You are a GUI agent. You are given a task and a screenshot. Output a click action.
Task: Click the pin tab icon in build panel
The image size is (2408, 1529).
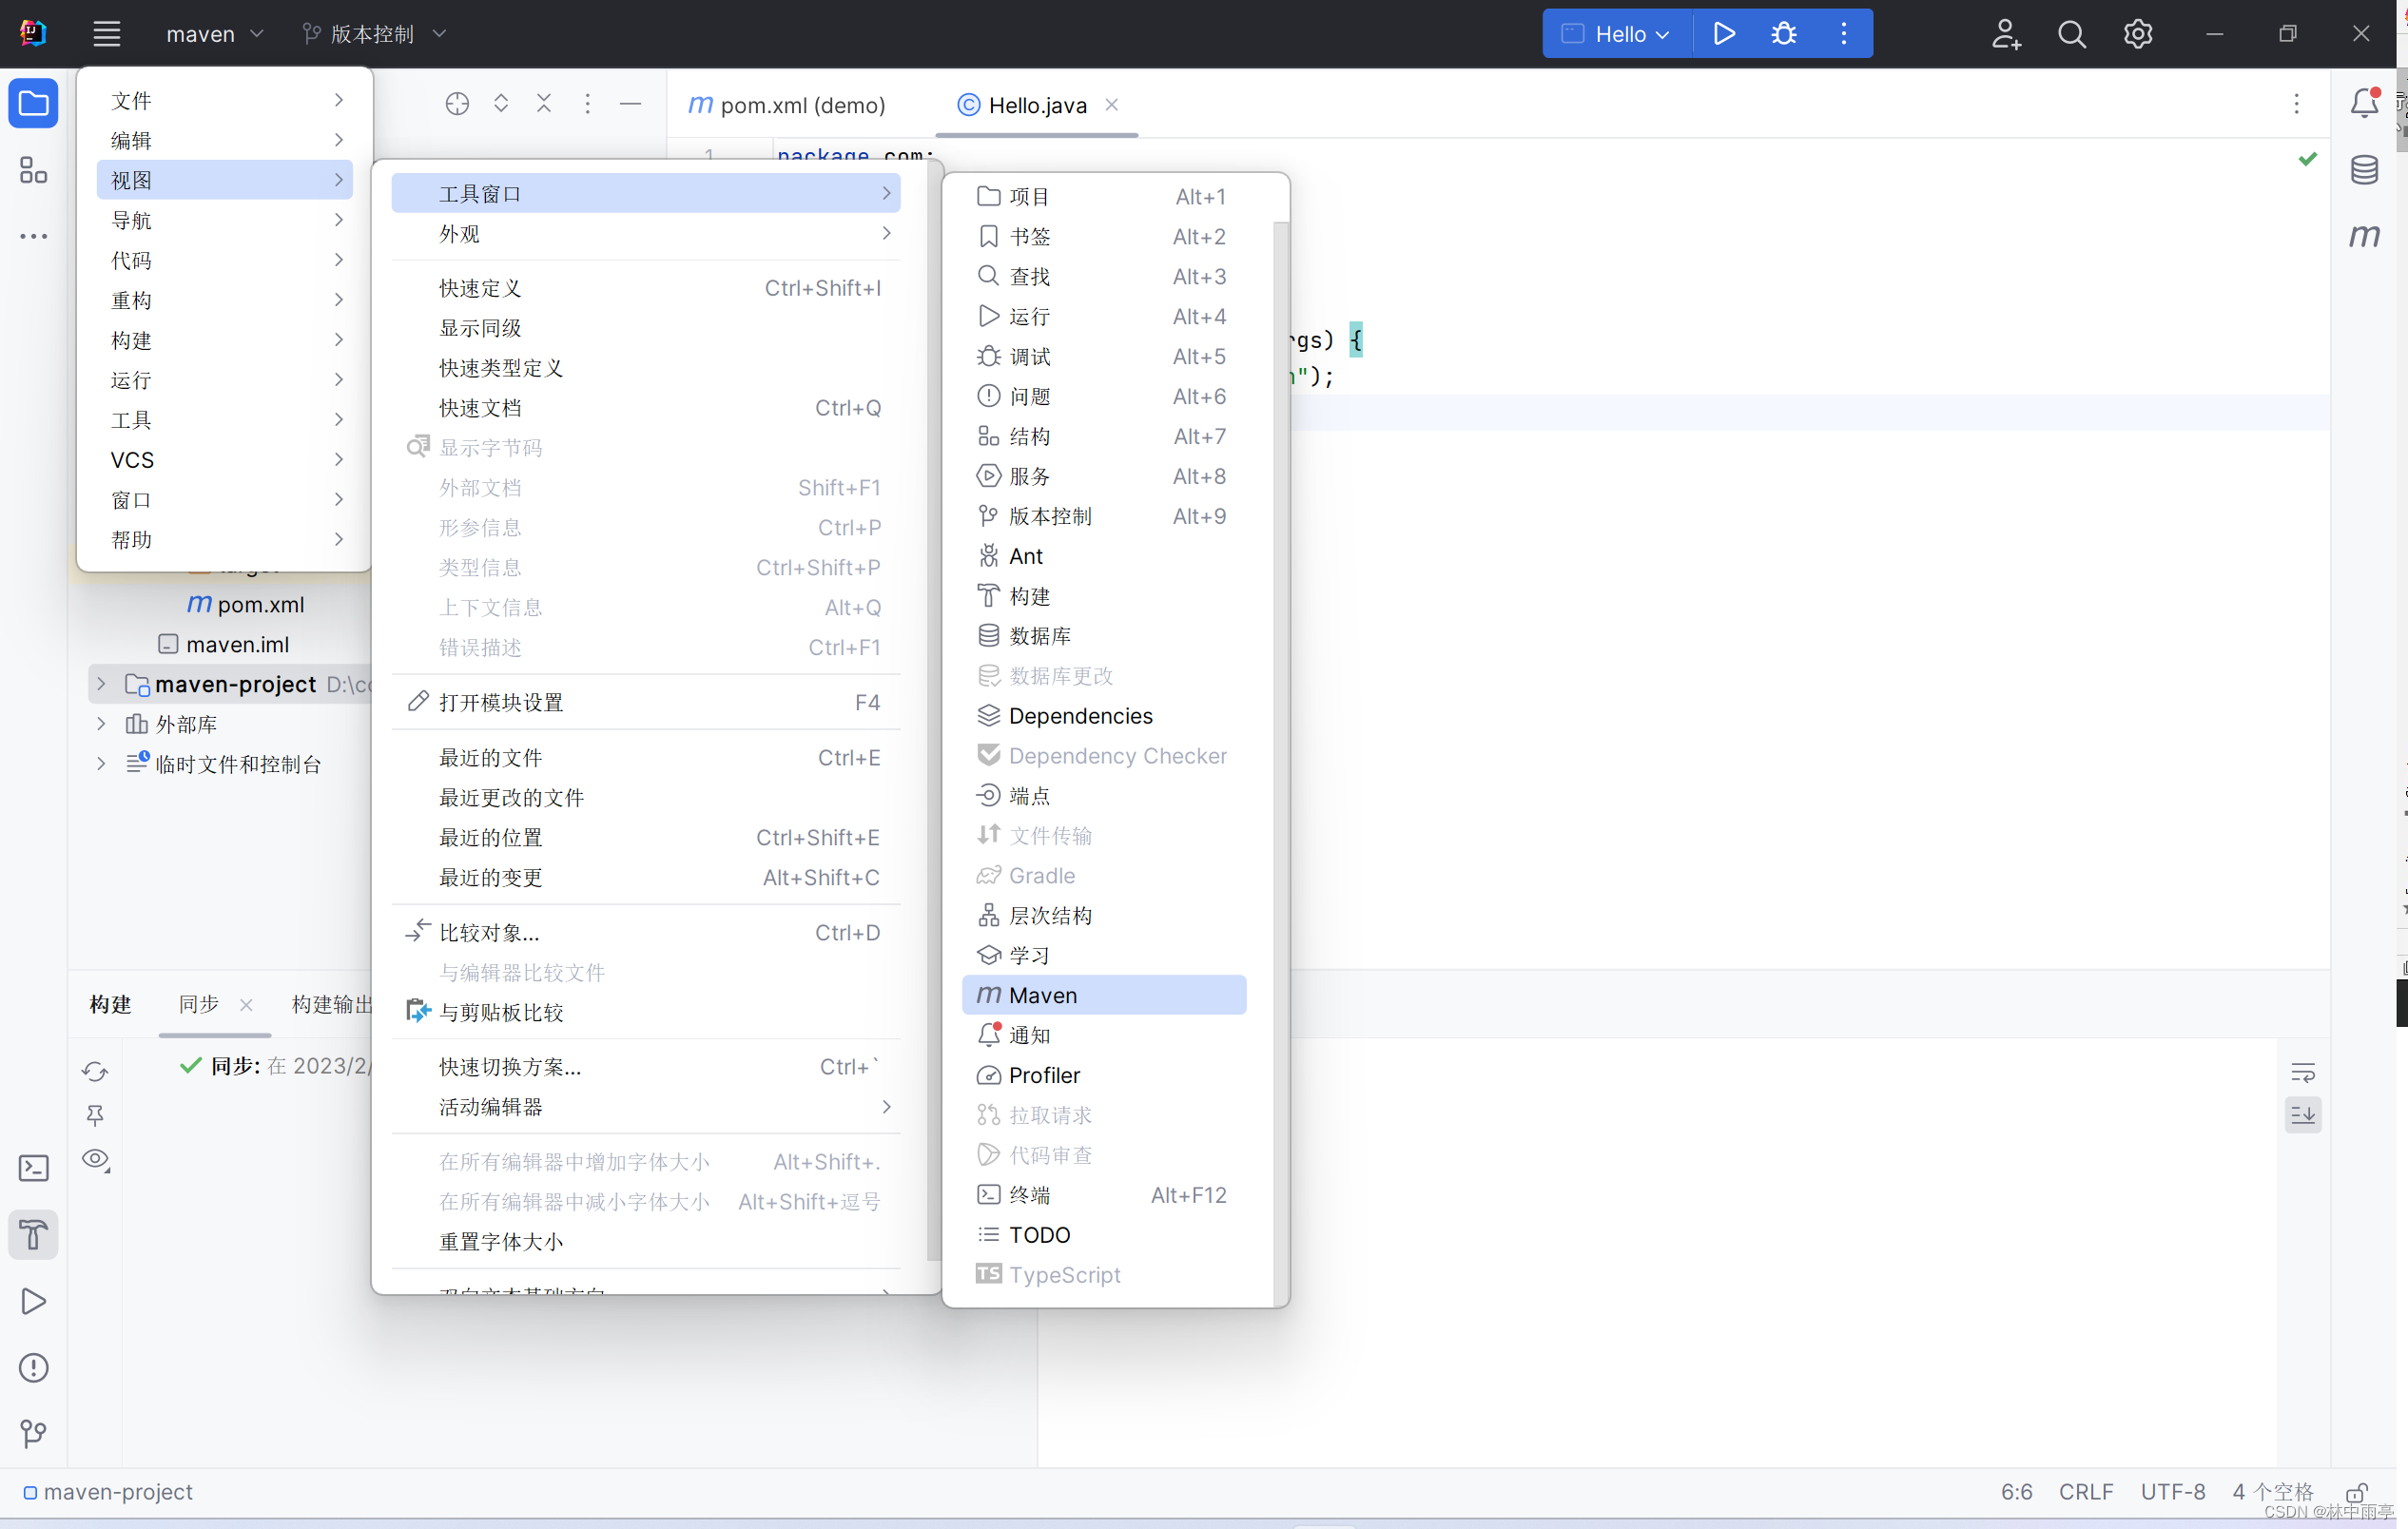95,1115
